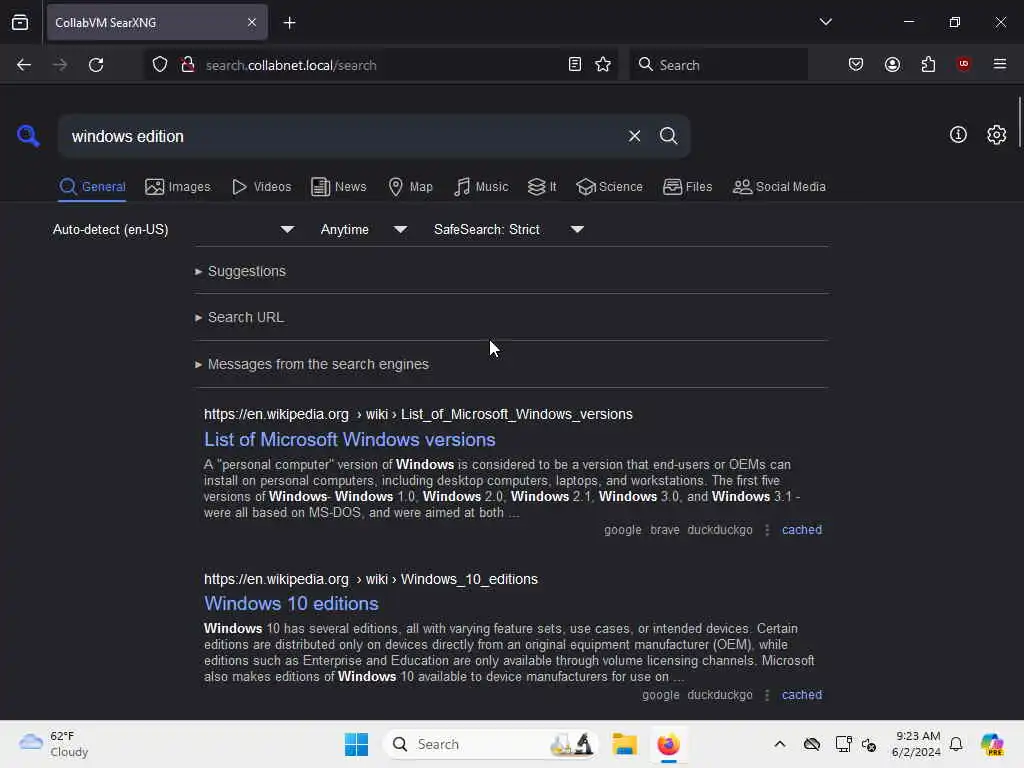1024x768 pixels.
Task: Switch to Social Media category
Action: click(x=779, y=187)
